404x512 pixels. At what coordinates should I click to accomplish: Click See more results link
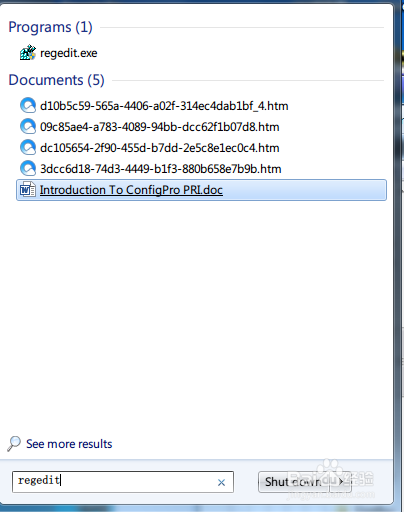click(x=69, y=444)
